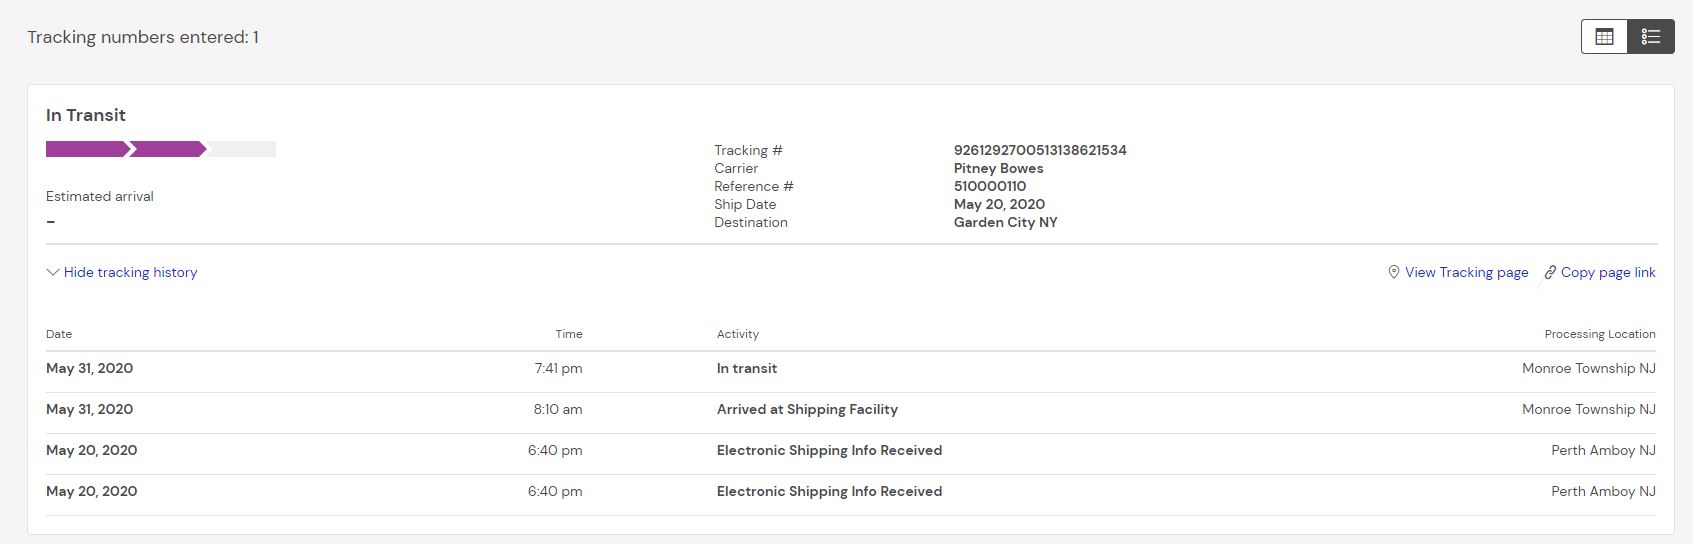Select the In transit activity row
Viewport: 1693px width, 544px height.
747,368
